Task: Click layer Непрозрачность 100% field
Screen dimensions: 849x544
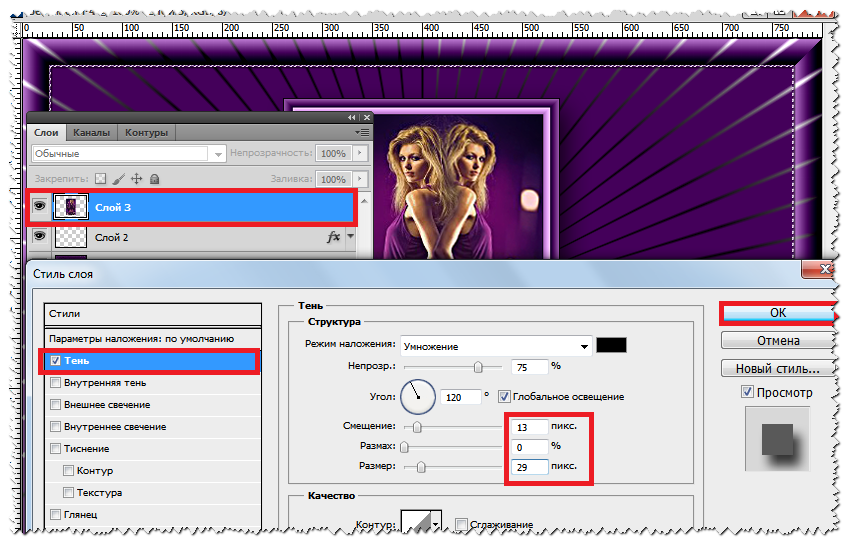Action: point(333,153)
